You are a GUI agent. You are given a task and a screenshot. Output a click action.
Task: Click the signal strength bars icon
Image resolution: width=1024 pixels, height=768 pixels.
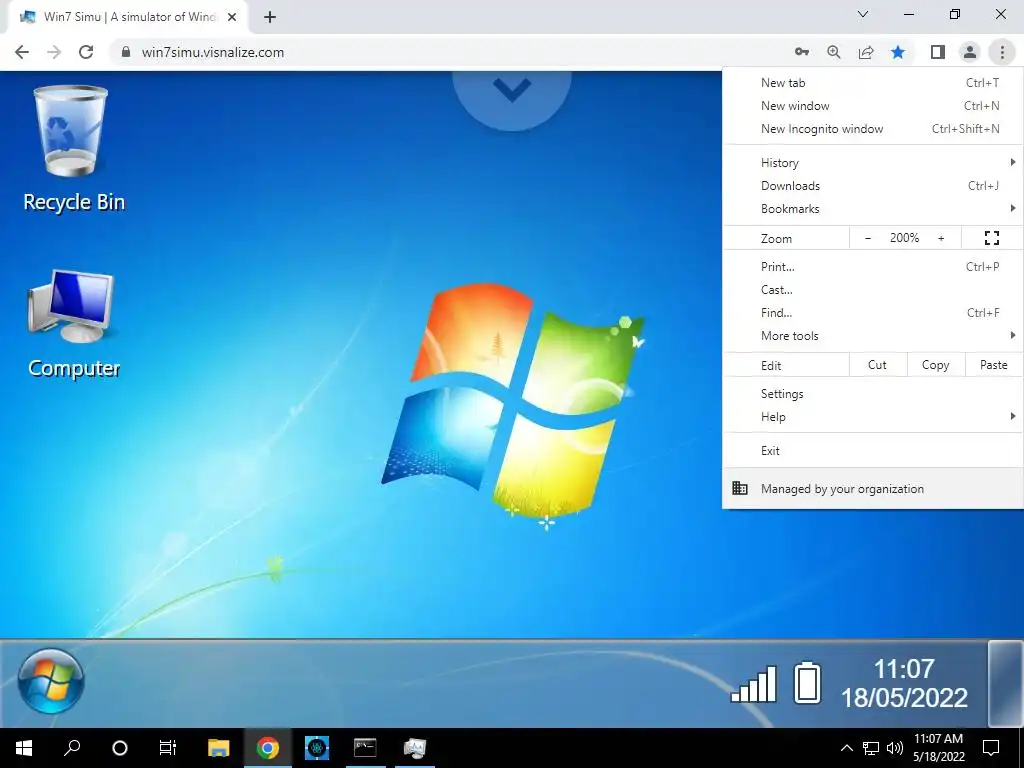tap(754, 683)
